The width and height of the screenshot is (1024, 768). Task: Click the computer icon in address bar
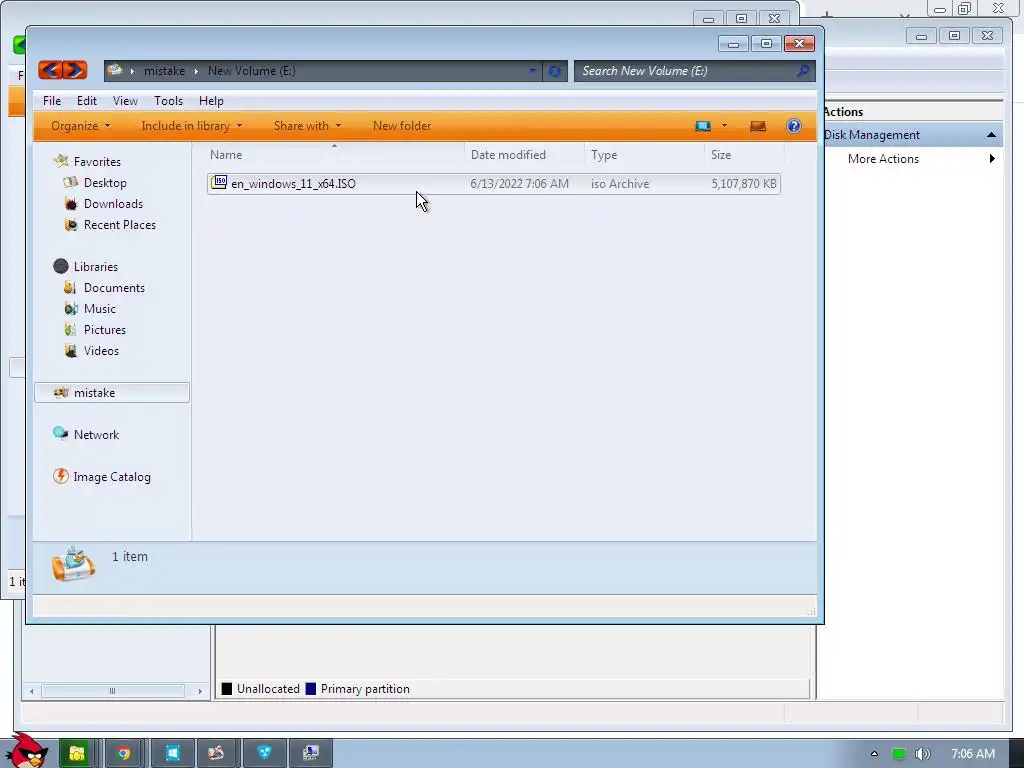[115, 70]
